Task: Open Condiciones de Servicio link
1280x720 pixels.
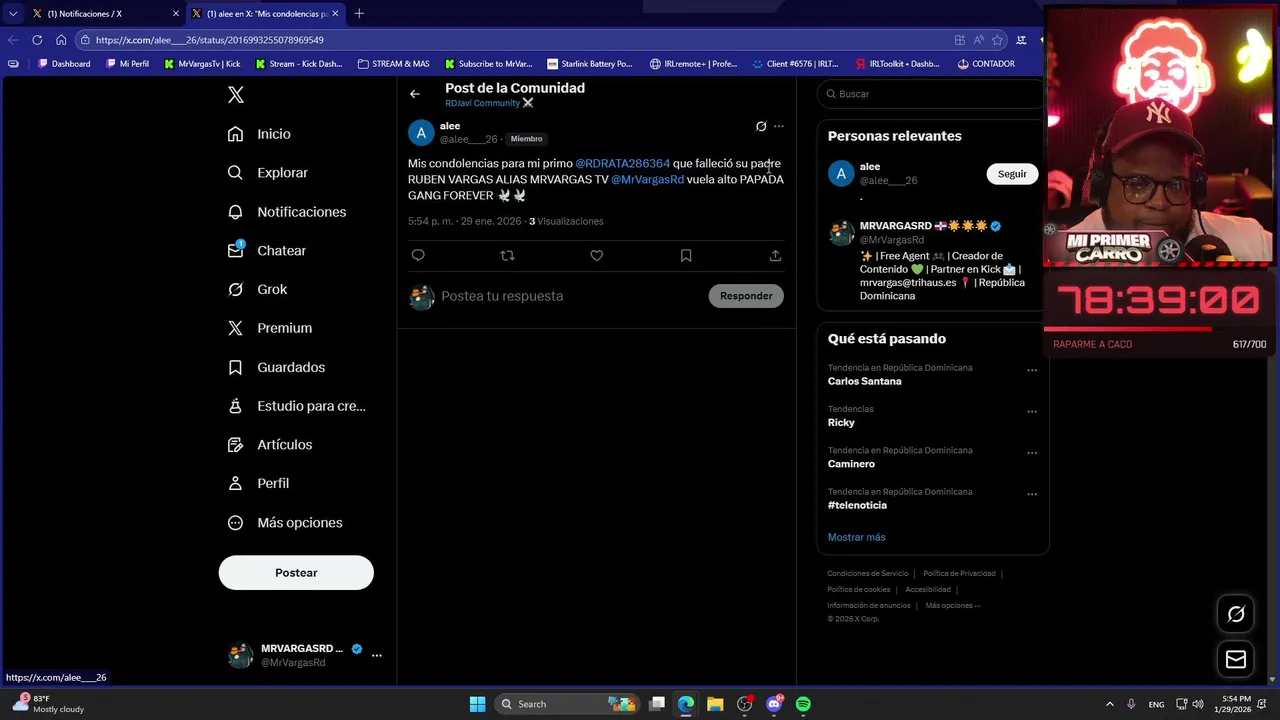Action: (867, 574)
